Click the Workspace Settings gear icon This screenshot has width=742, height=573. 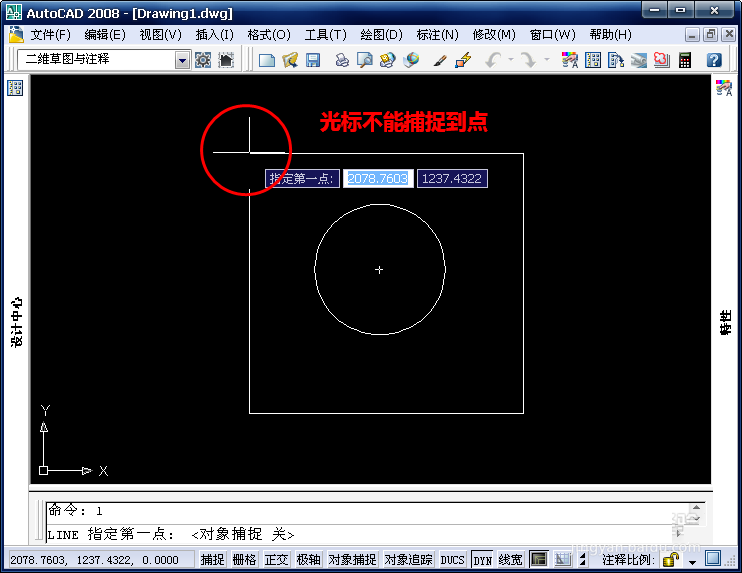pos(203,60)
